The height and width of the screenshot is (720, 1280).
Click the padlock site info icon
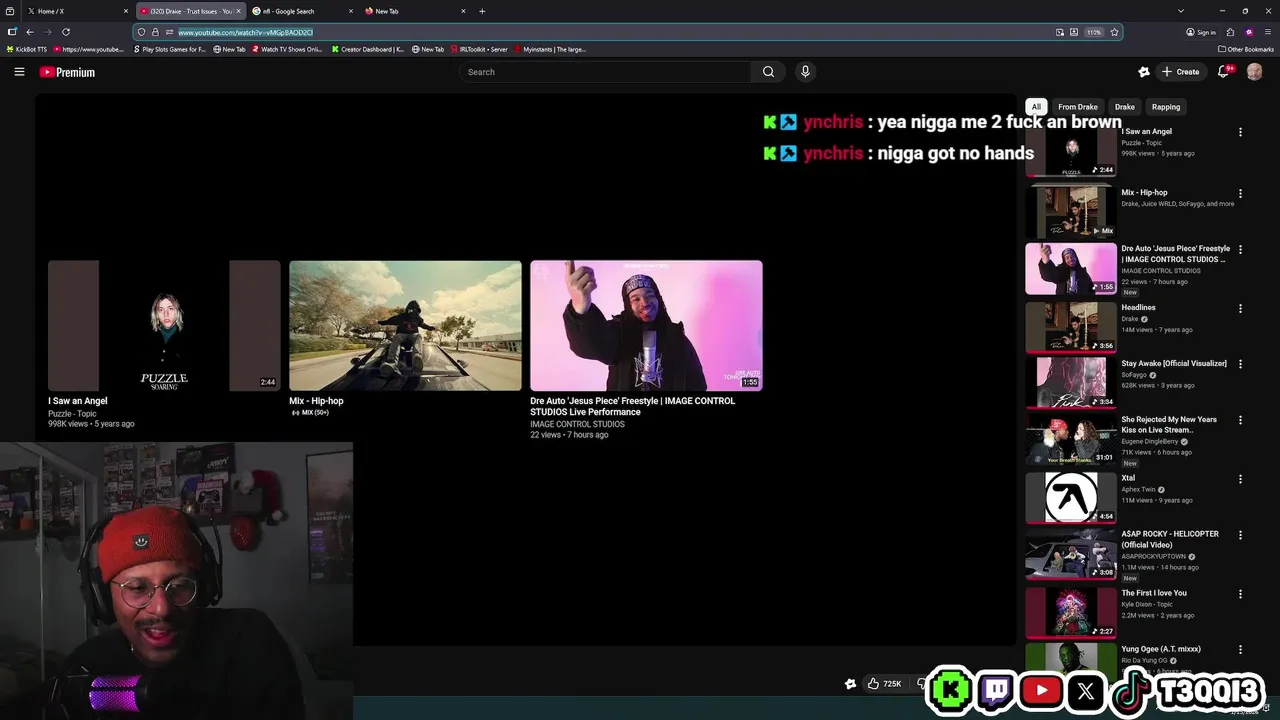[x=155, y=32]
